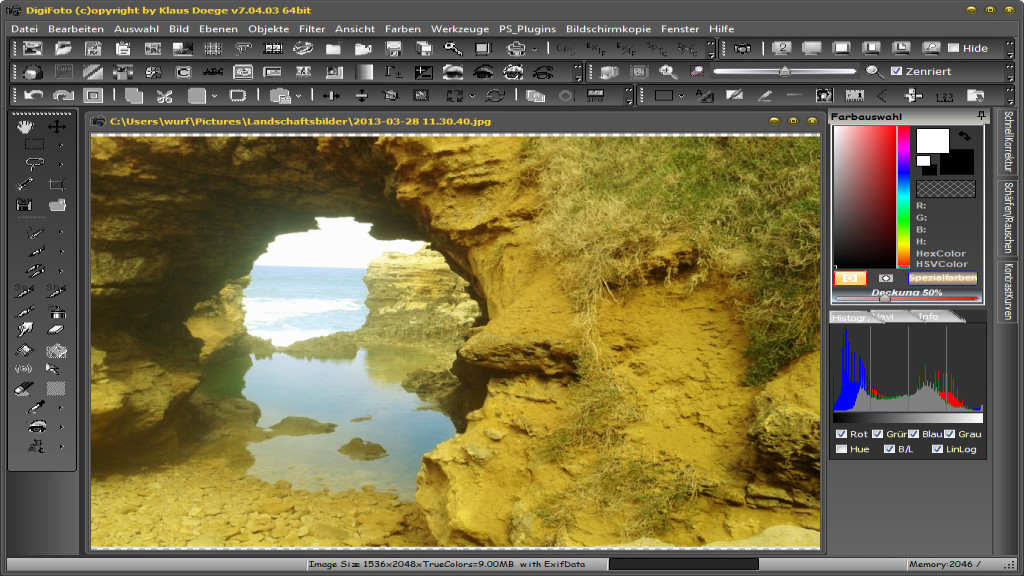Click the printer icon in toolbar
The image size is (1024, 576).
(x=516, y=48)
